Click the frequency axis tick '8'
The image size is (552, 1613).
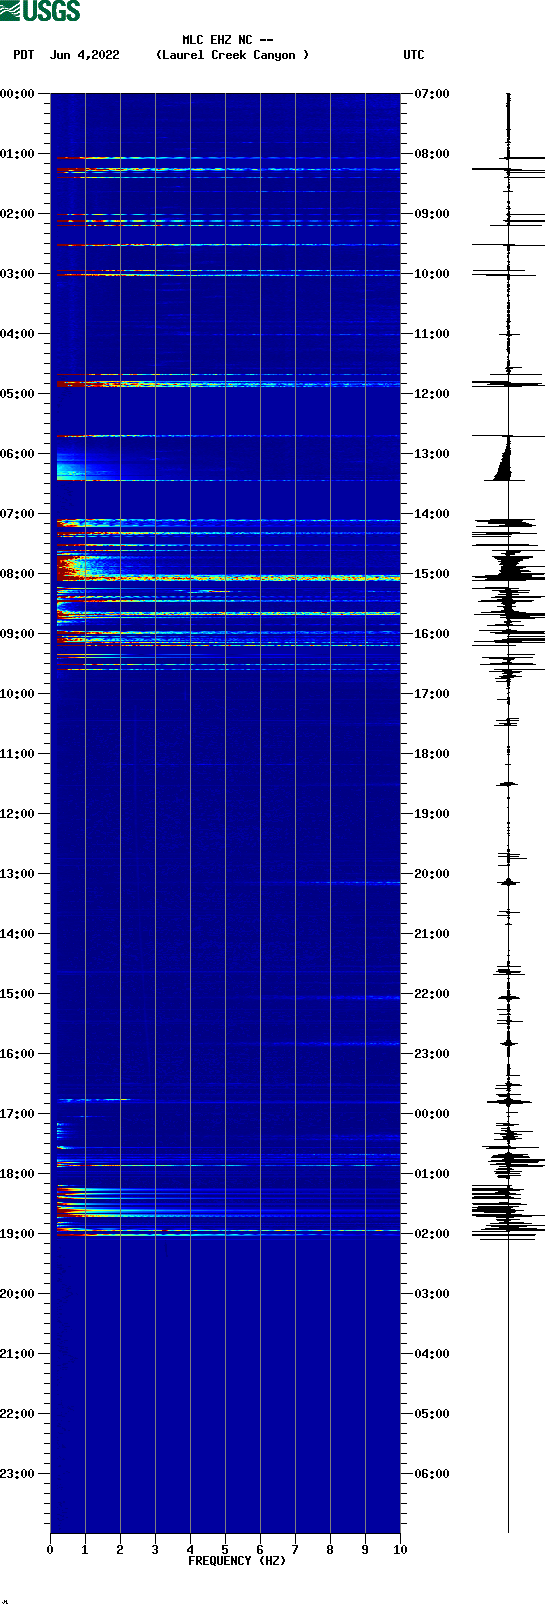(330, 1550)
